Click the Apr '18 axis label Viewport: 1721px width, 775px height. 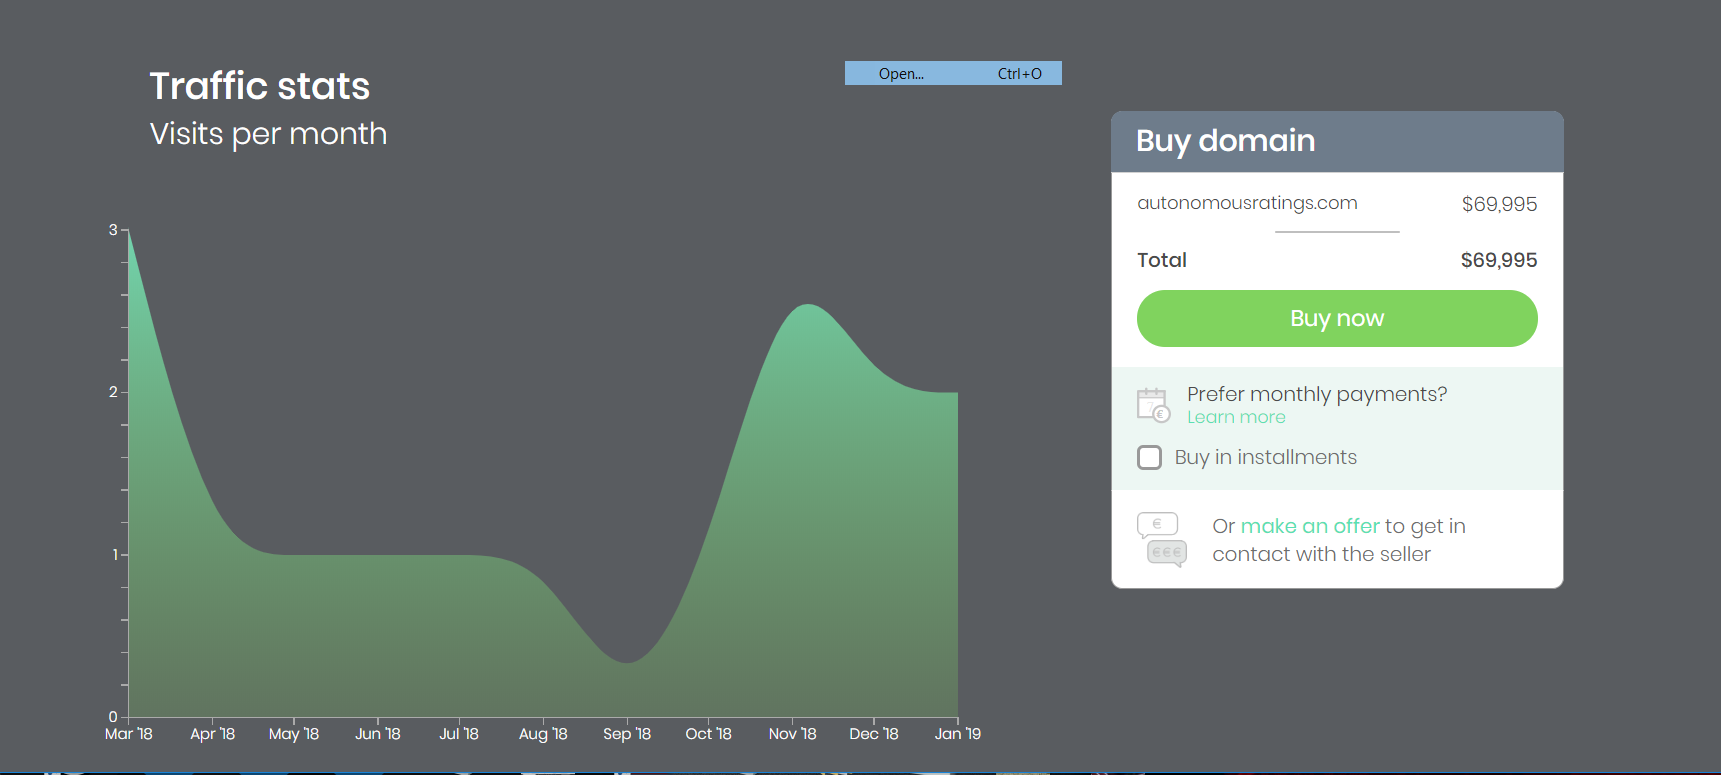(213, 734)
